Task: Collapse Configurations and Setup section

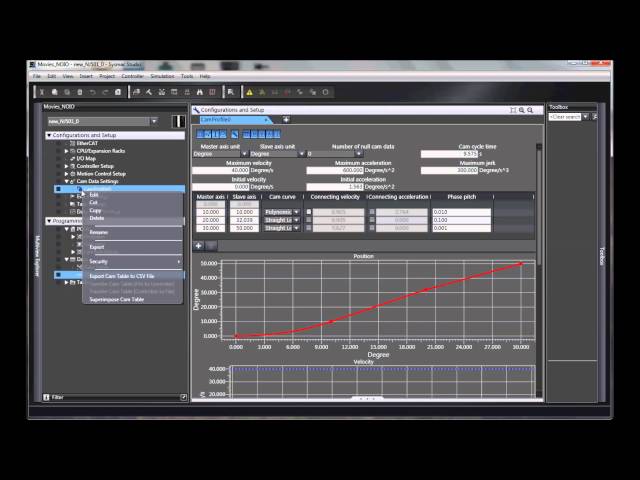Action: point(49,135)
